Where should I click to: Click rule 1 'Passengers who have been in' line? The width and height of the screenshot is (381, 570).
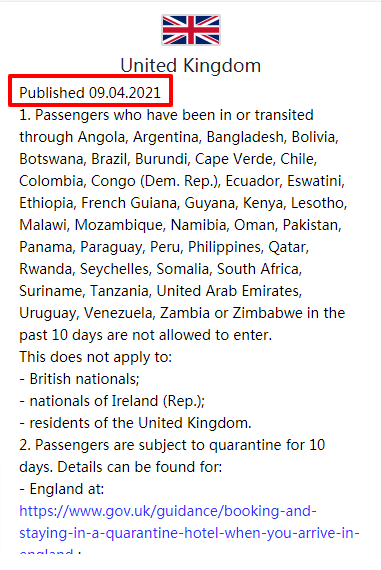pos(166,115)
